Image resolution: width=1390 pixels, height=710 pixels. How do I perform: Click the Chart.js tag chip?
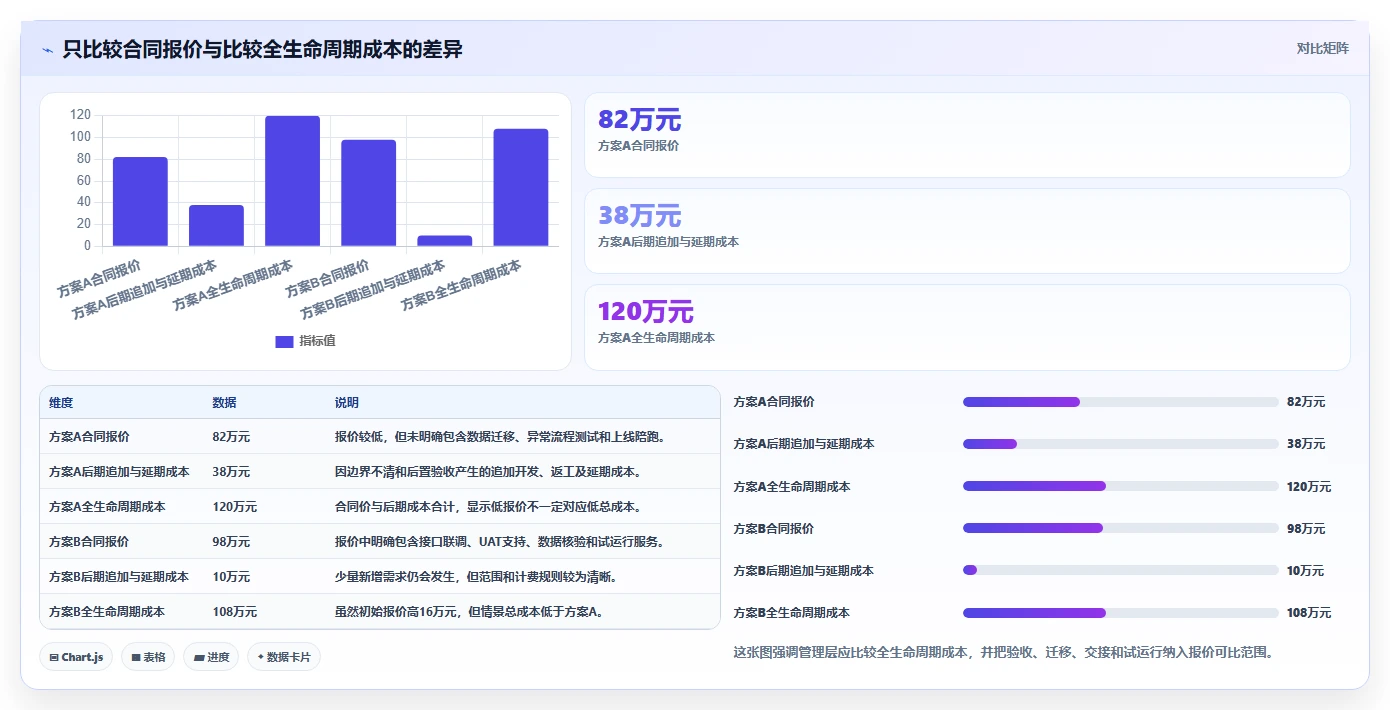[76, 657]
